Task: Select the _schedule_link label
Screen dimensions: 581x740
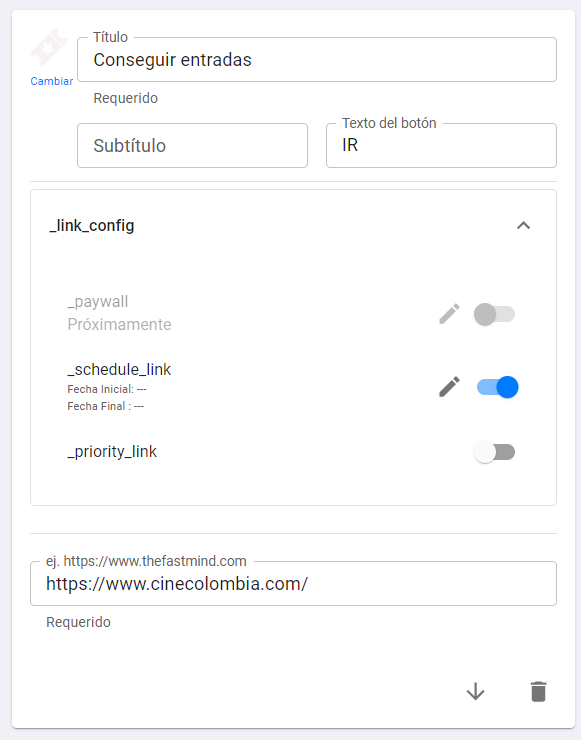Action: (x=119, y=369)
